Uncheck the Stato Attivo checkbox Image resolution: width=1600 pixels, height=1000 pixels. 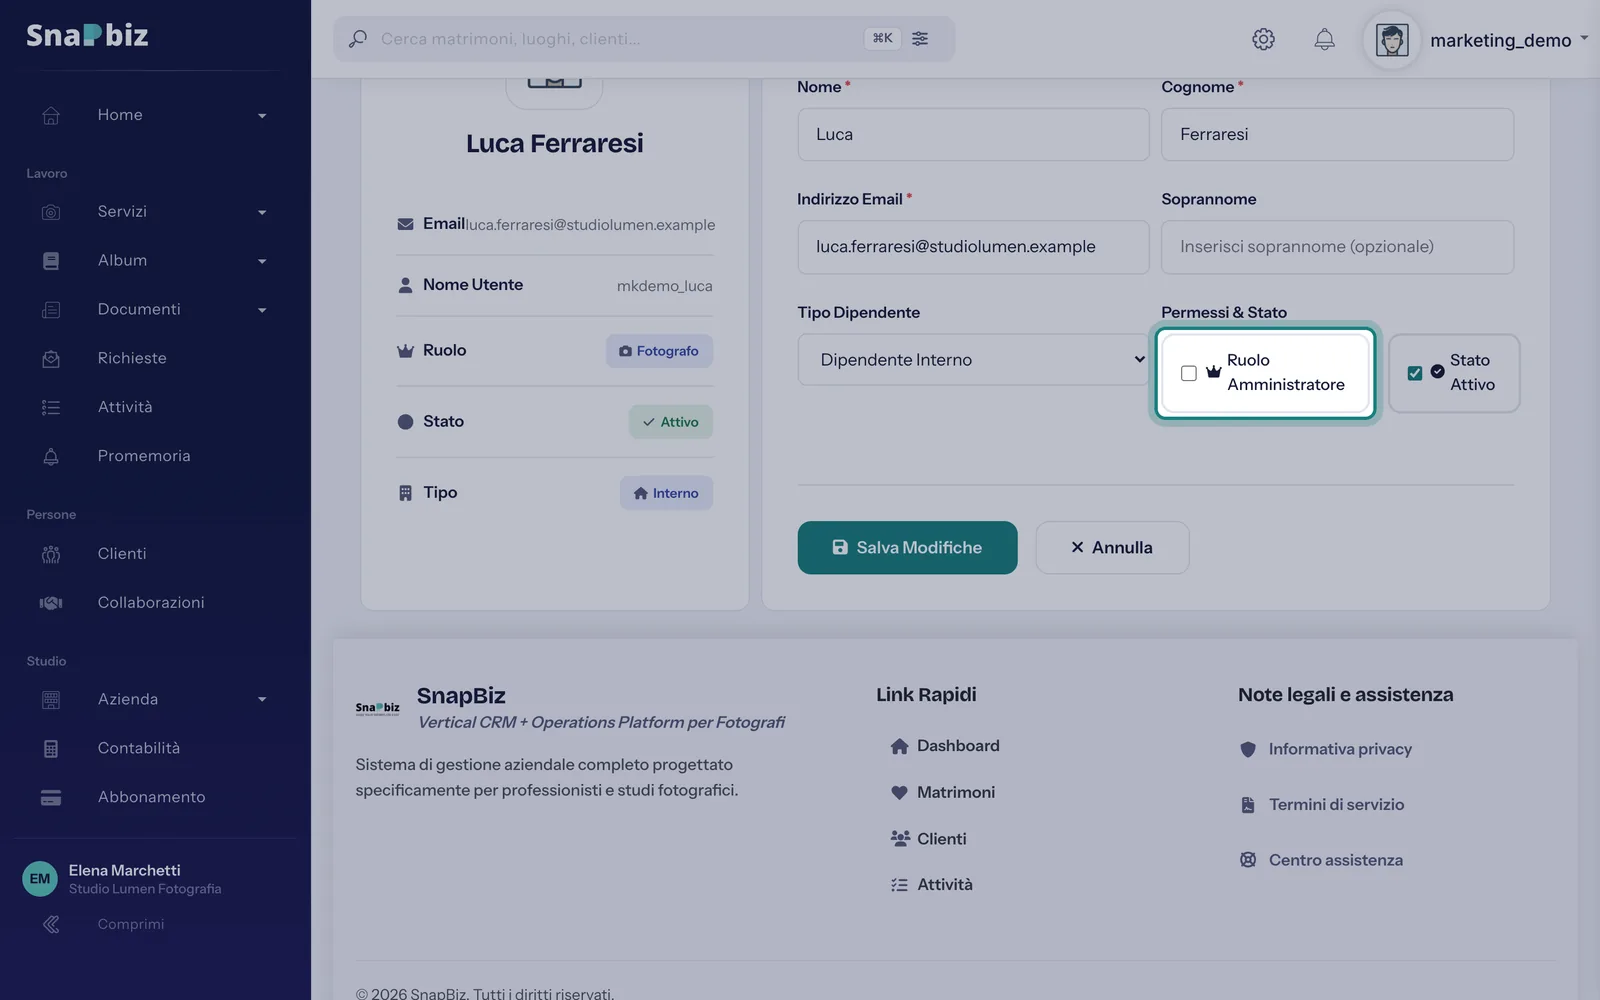(x=1414, y=373)
